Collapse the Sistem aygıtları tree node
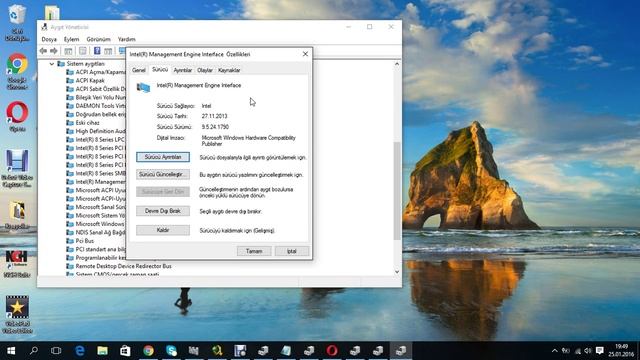The height and width of the screenshot is (360, 640). [52, 64]
